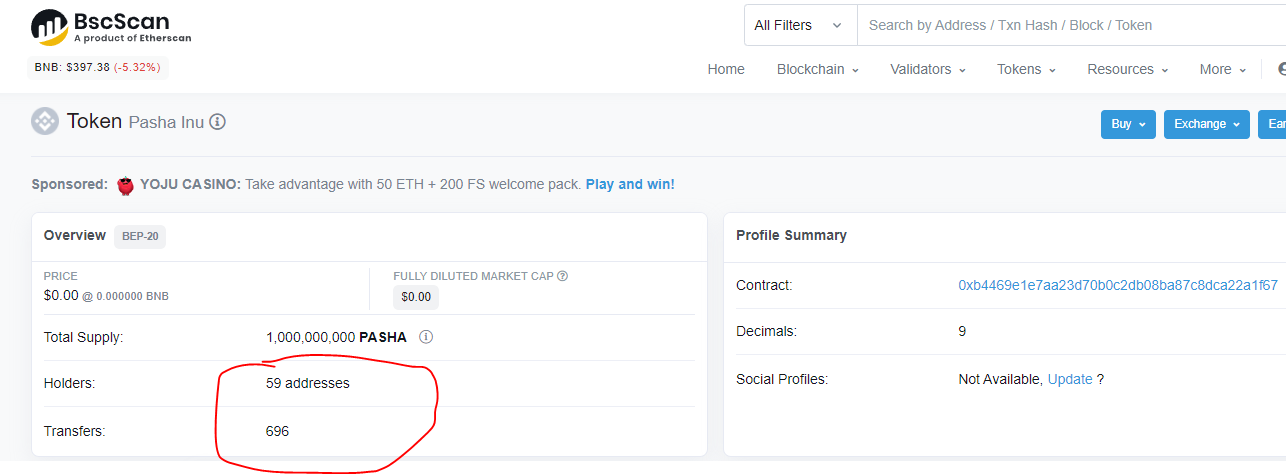Open the All Filters dropdown
Image resolution: width=1286 pixels, height=474 pixels.
pos(800,25)
